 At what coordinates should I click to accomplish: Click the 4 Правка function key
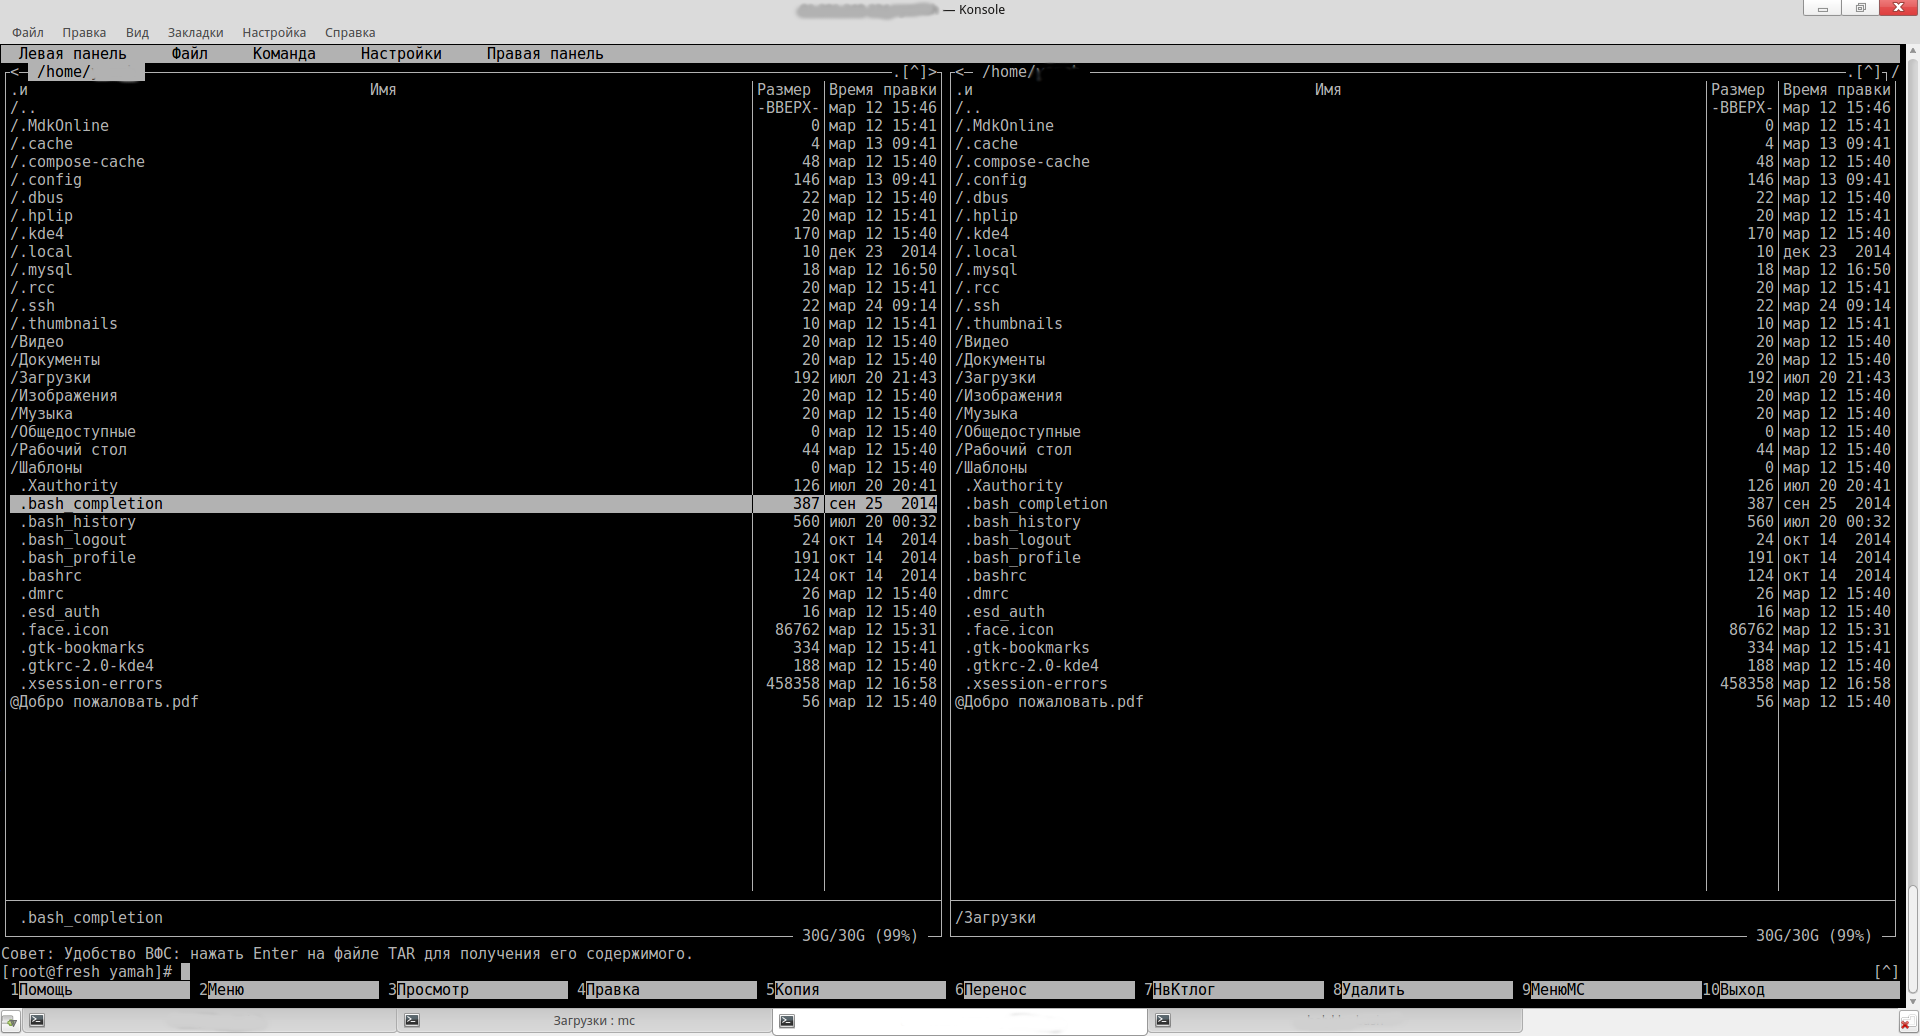[x=667, y=990]
